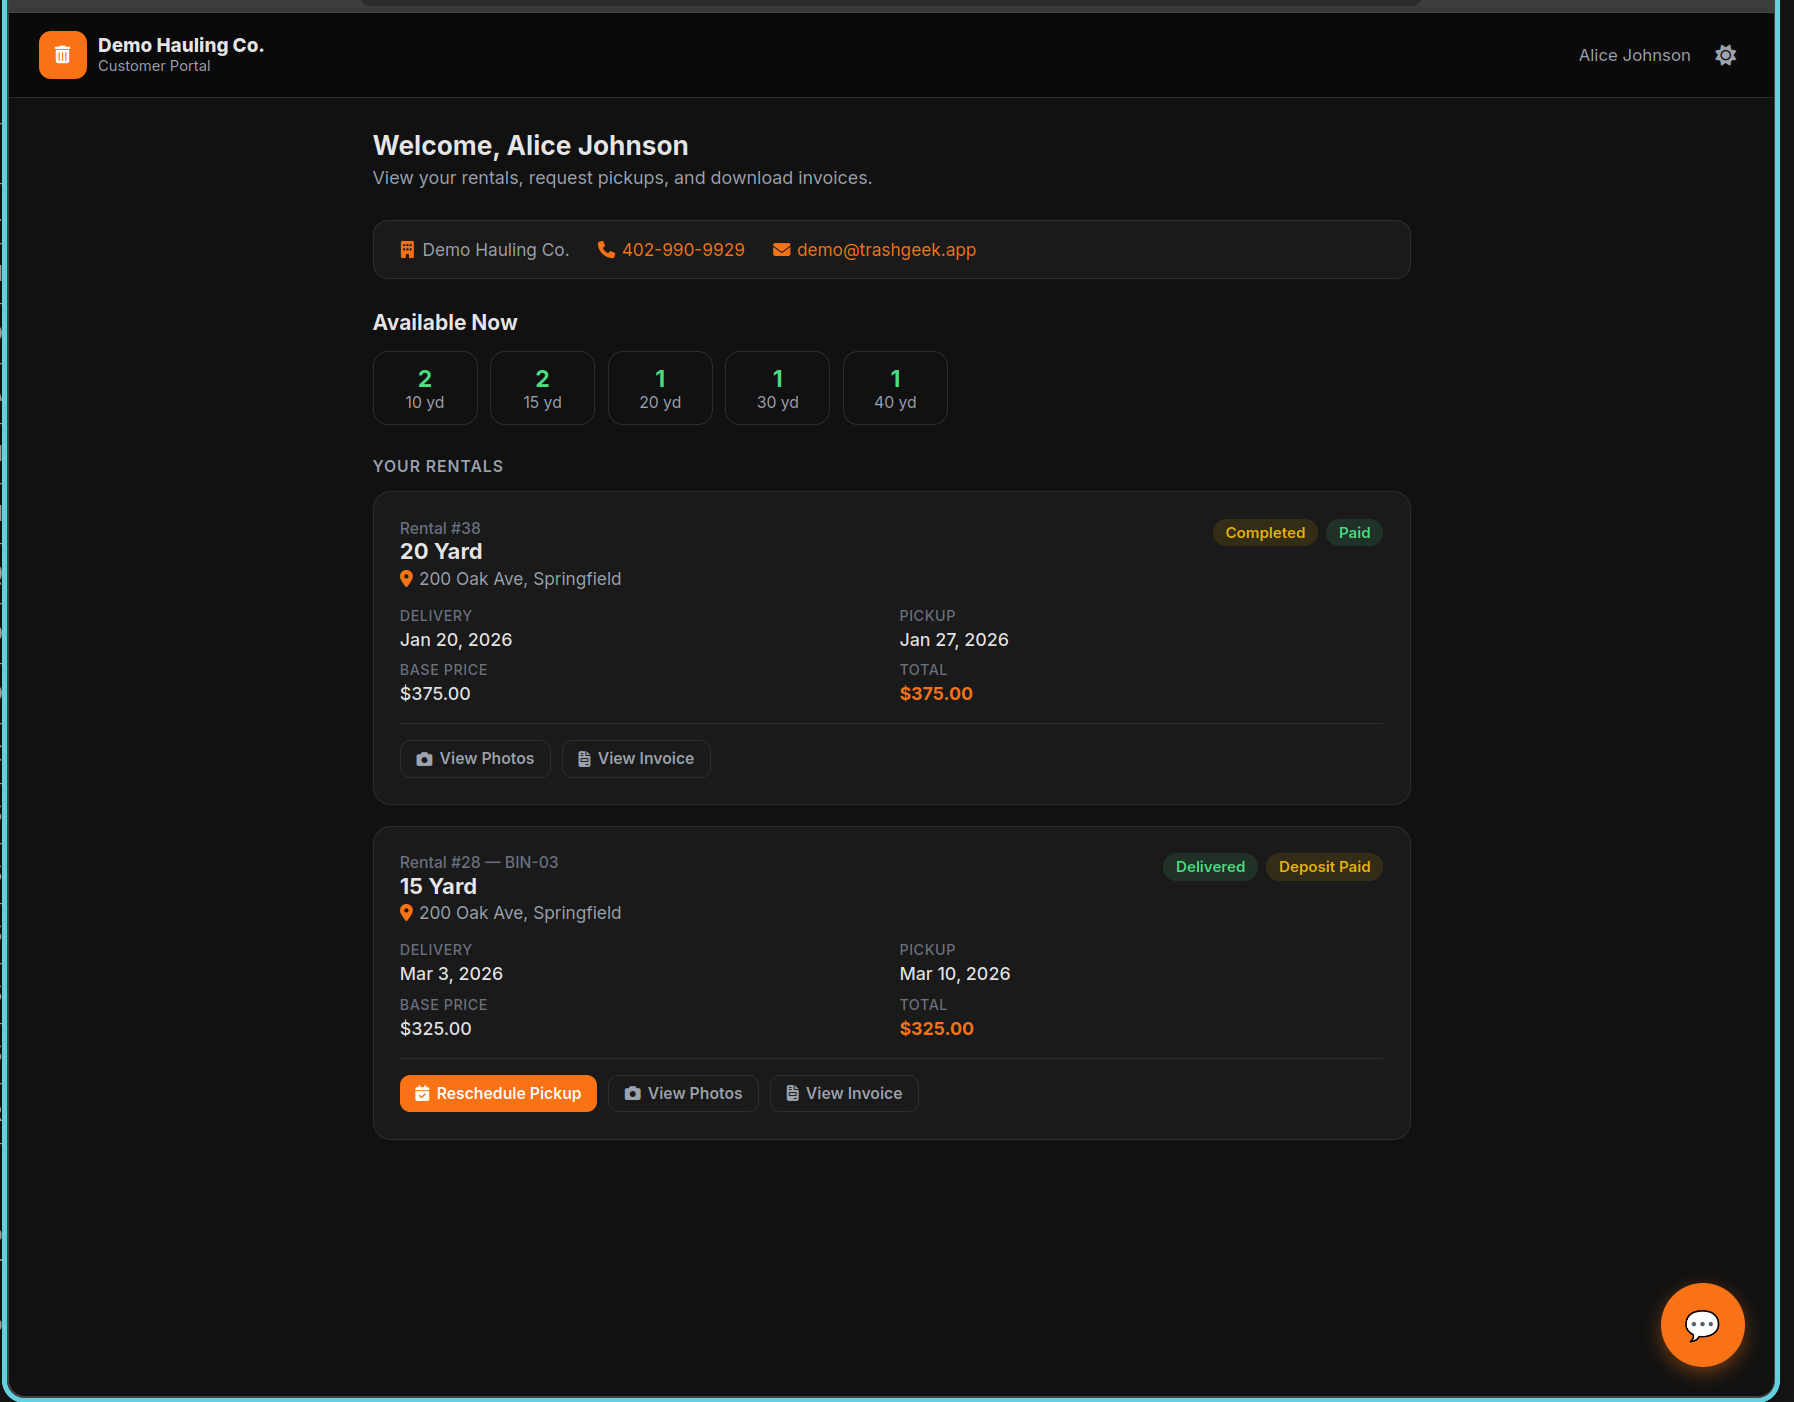Click the phone icon next to 402-990-9929
1794x1402 pixels.
click(606, 249)
